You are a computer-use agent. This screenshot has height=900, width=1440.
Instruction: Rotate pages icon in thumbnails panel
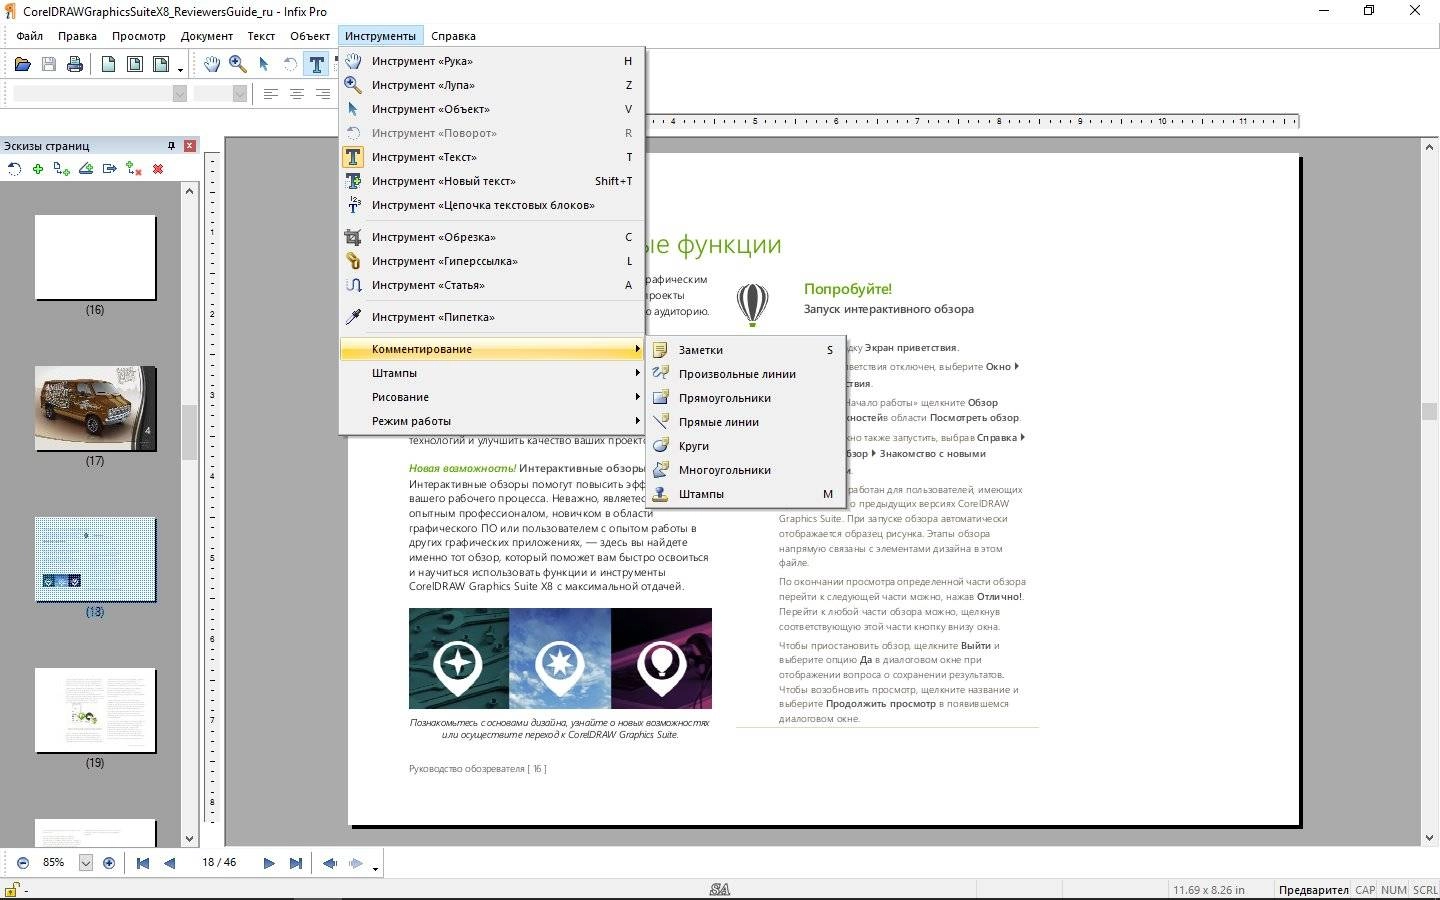click(x=14, y=169)
